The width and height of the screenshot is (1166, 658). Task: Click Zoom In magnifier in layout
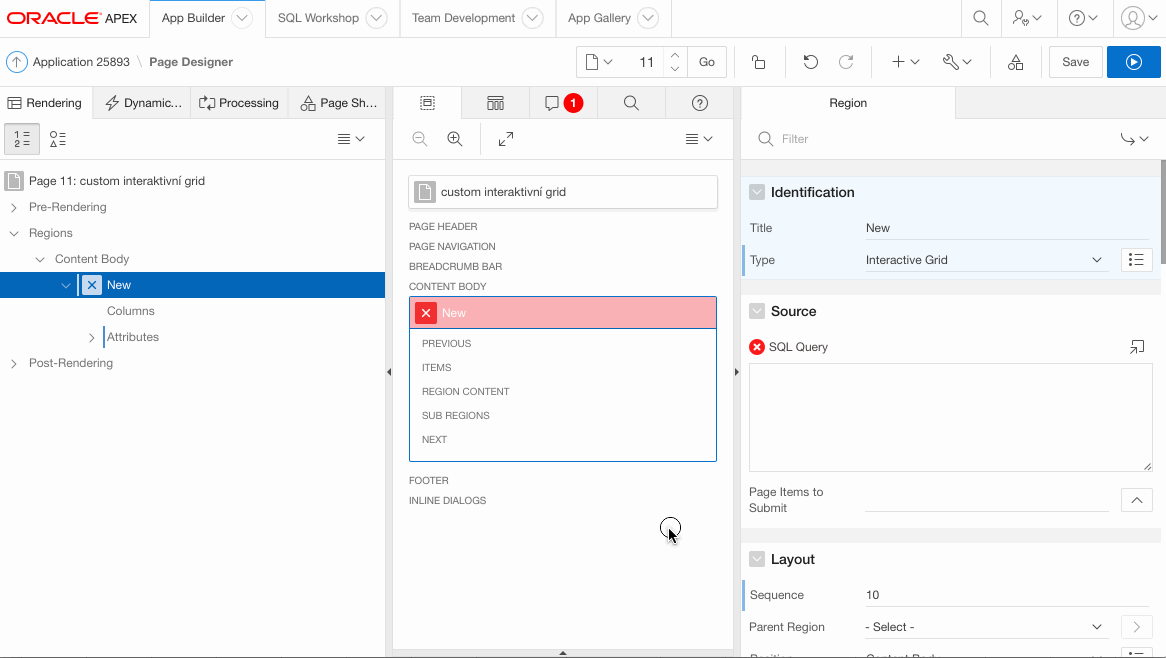click(455, 139)
